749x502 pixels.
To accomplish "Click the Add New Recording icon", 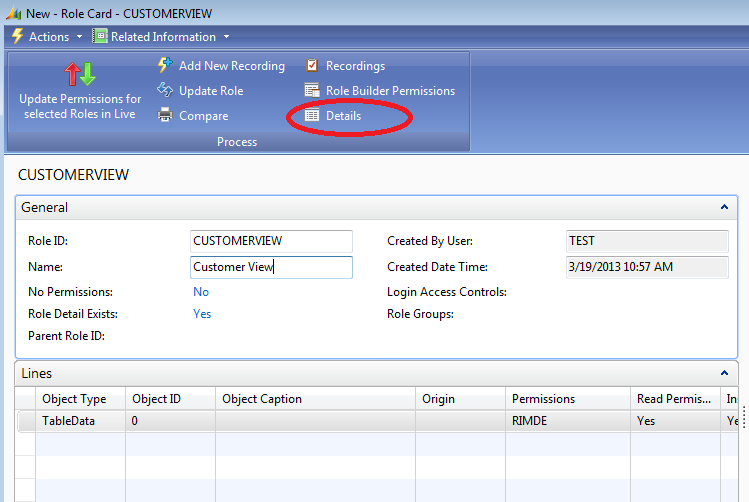I will pos(165,66).
